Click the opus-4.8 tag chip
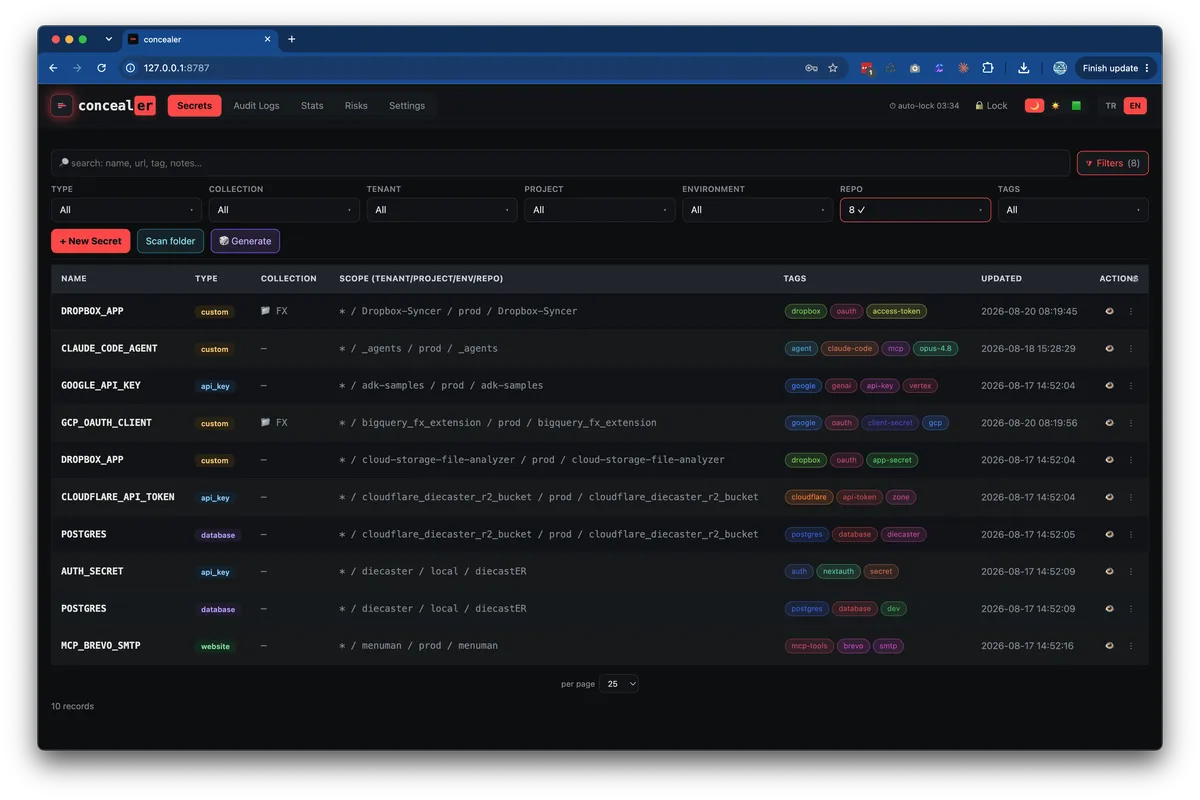Image resolution: width=1200 pixels, height=800 pixels. click(x=936, y=348)
